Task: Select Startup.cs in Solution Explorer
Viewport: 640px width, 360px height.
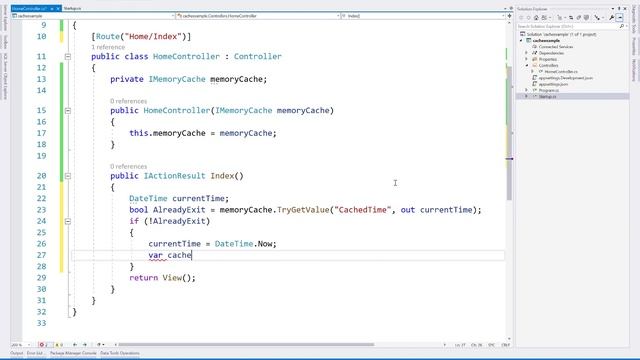Action: [x=547, y=96]
